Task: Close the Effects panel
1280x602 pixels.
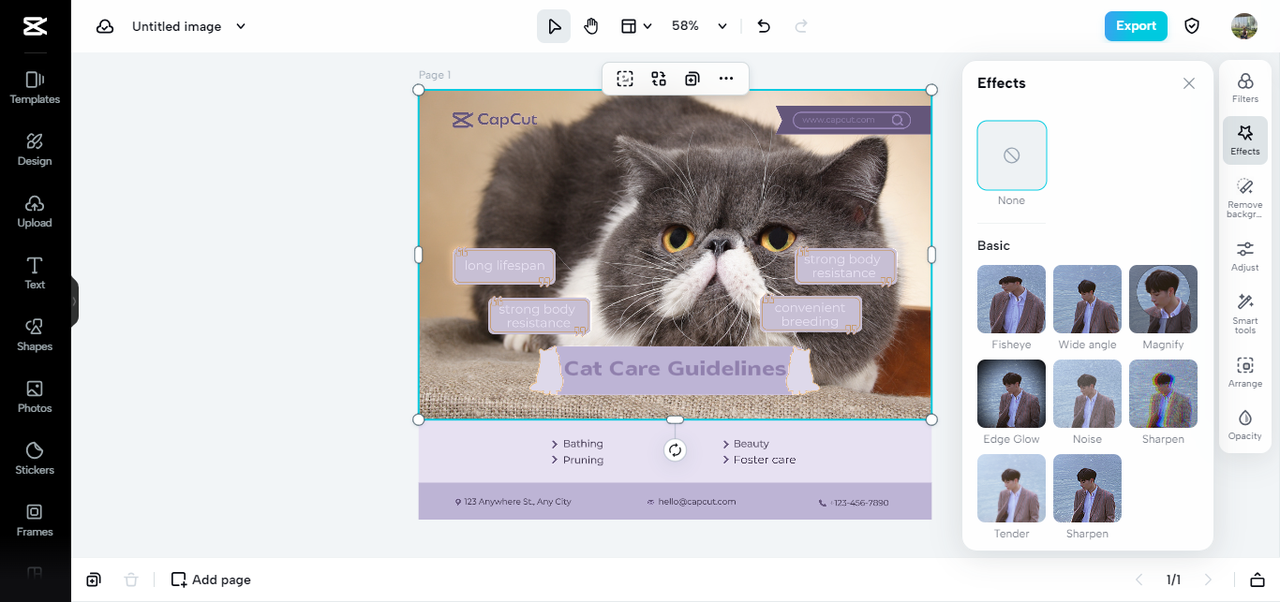Action: 1189,84
